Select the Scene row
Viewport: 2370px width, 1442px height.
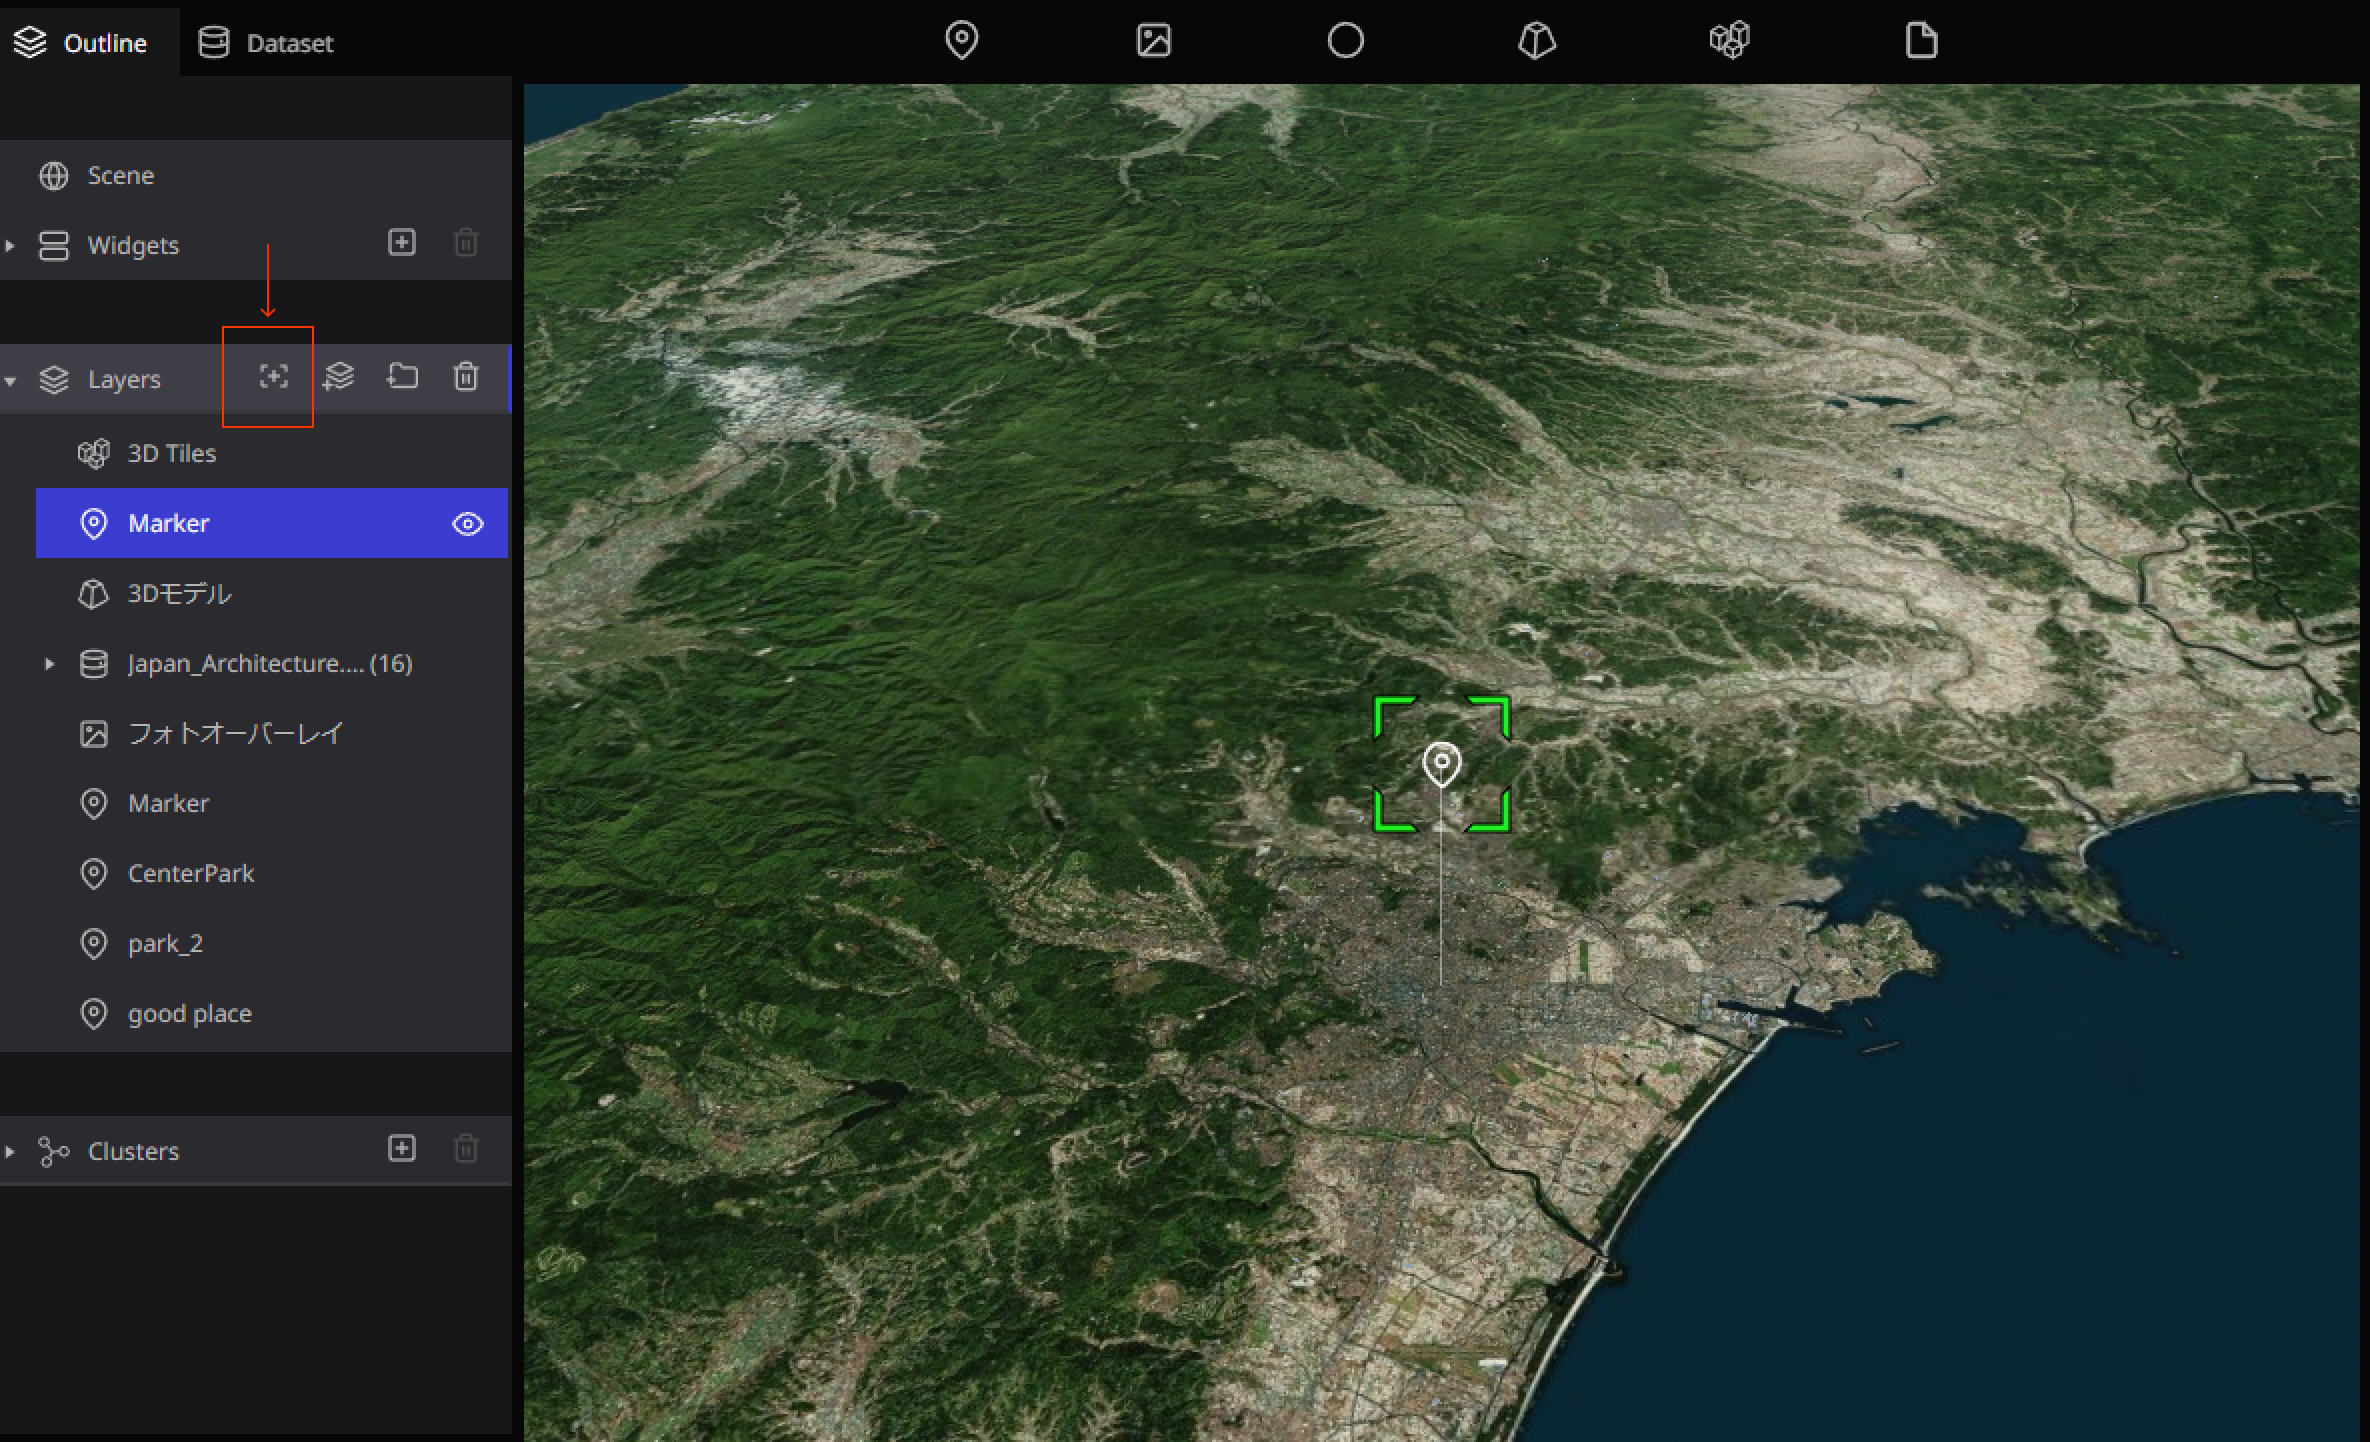pyautogui.click(x=256, y=175)
